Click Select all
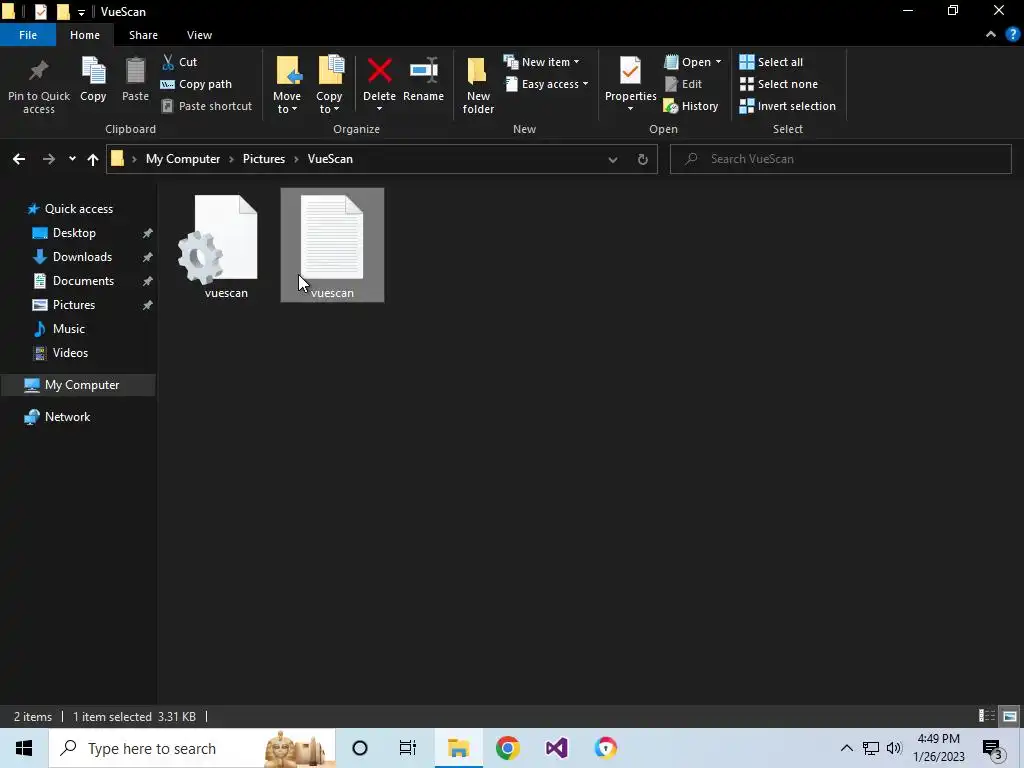The height and width of the screenshot is (768, 1024). (x=771, y=62)
